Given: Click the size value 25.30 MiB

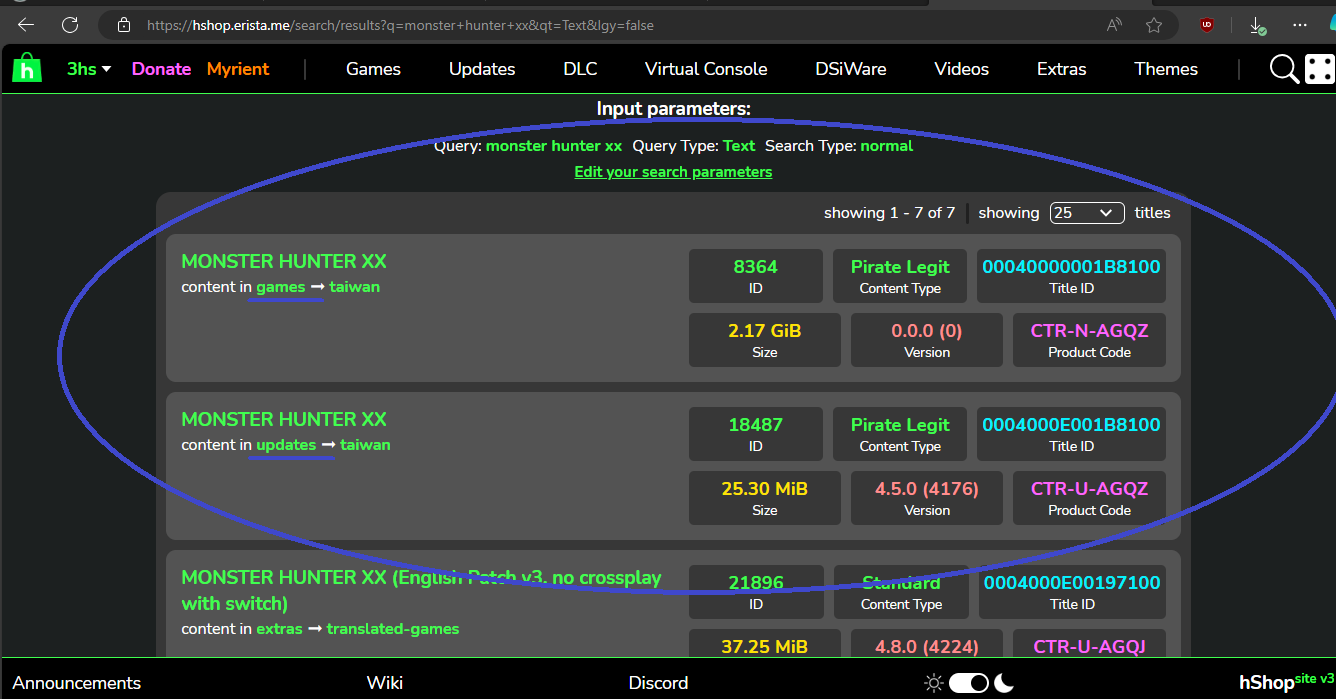Looking at the screenshot, I should (x=765, y=489).
